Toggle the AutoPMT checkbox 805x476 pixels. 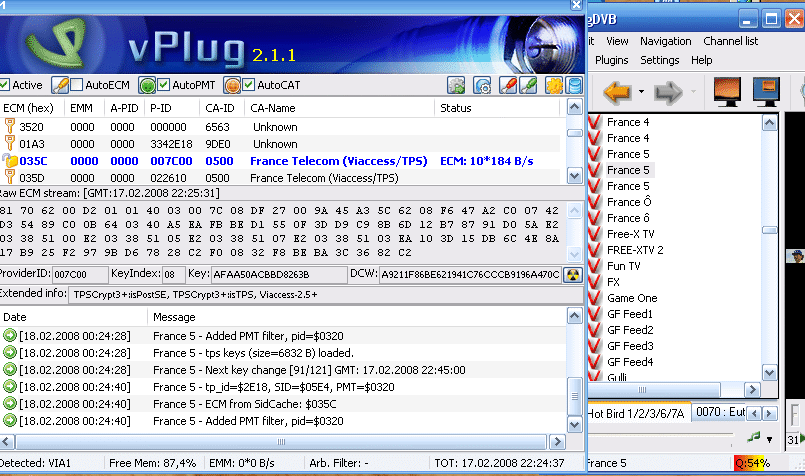tap(164, 85)
